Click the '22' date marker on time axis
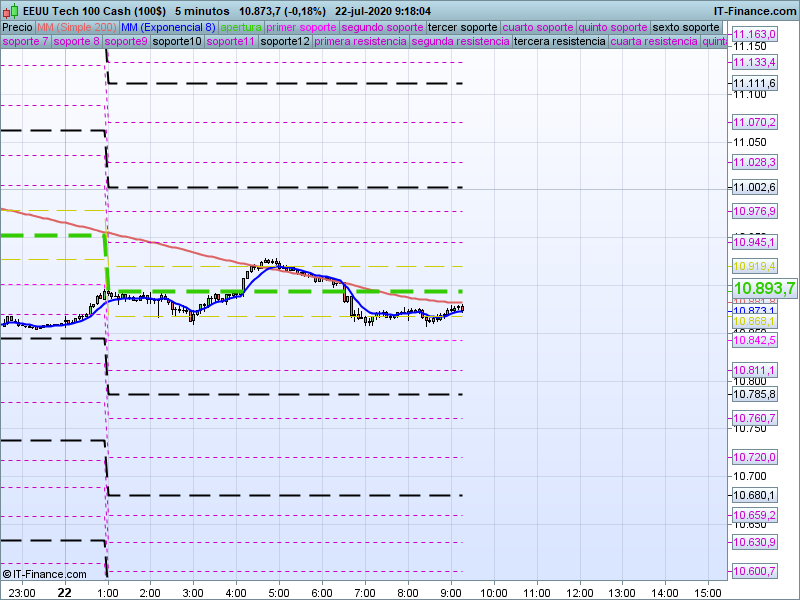The image size is (800, 600). pos(64,592)
